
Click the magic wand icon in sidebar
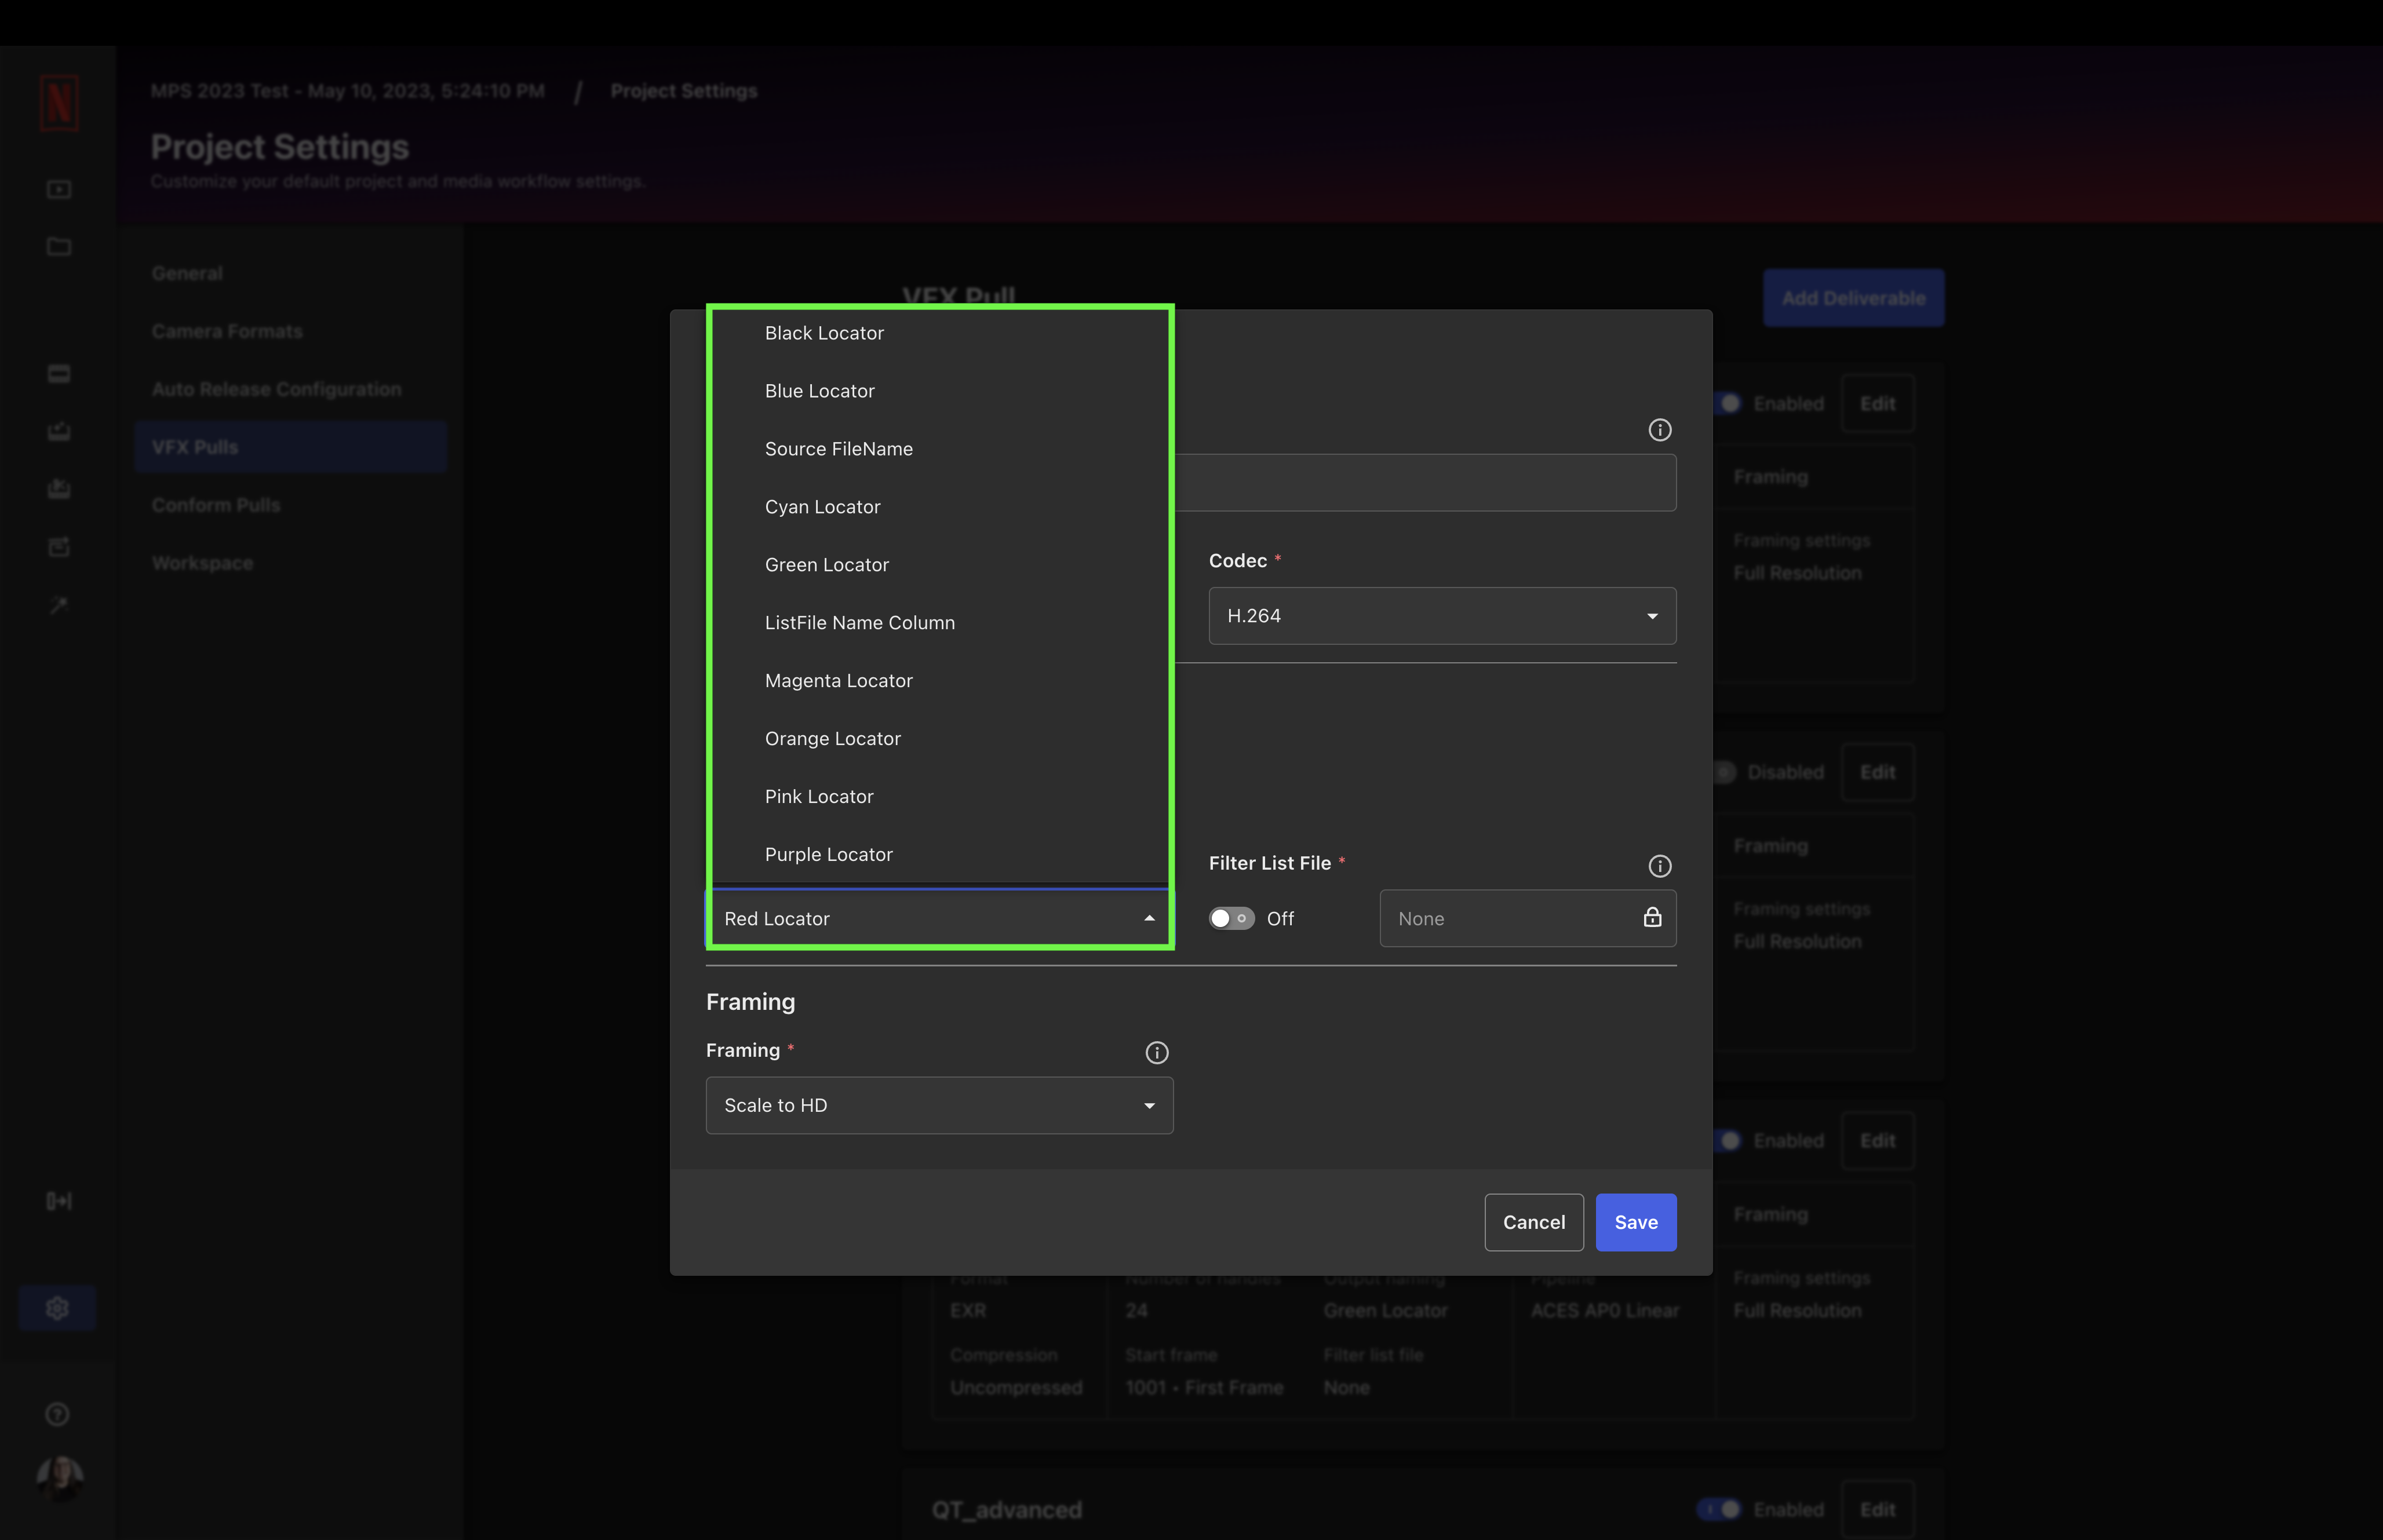[59, 605]
